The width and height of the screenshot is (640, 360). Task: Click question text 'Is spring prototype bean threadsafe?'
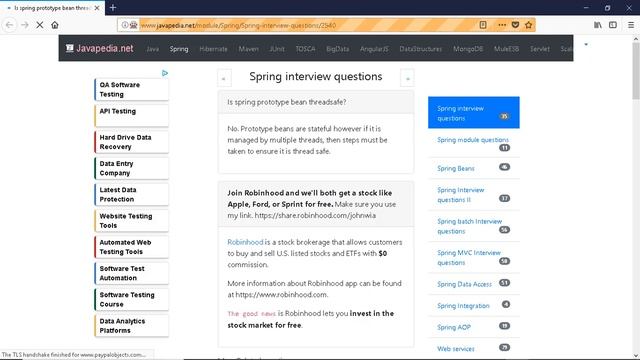[287, 102]
